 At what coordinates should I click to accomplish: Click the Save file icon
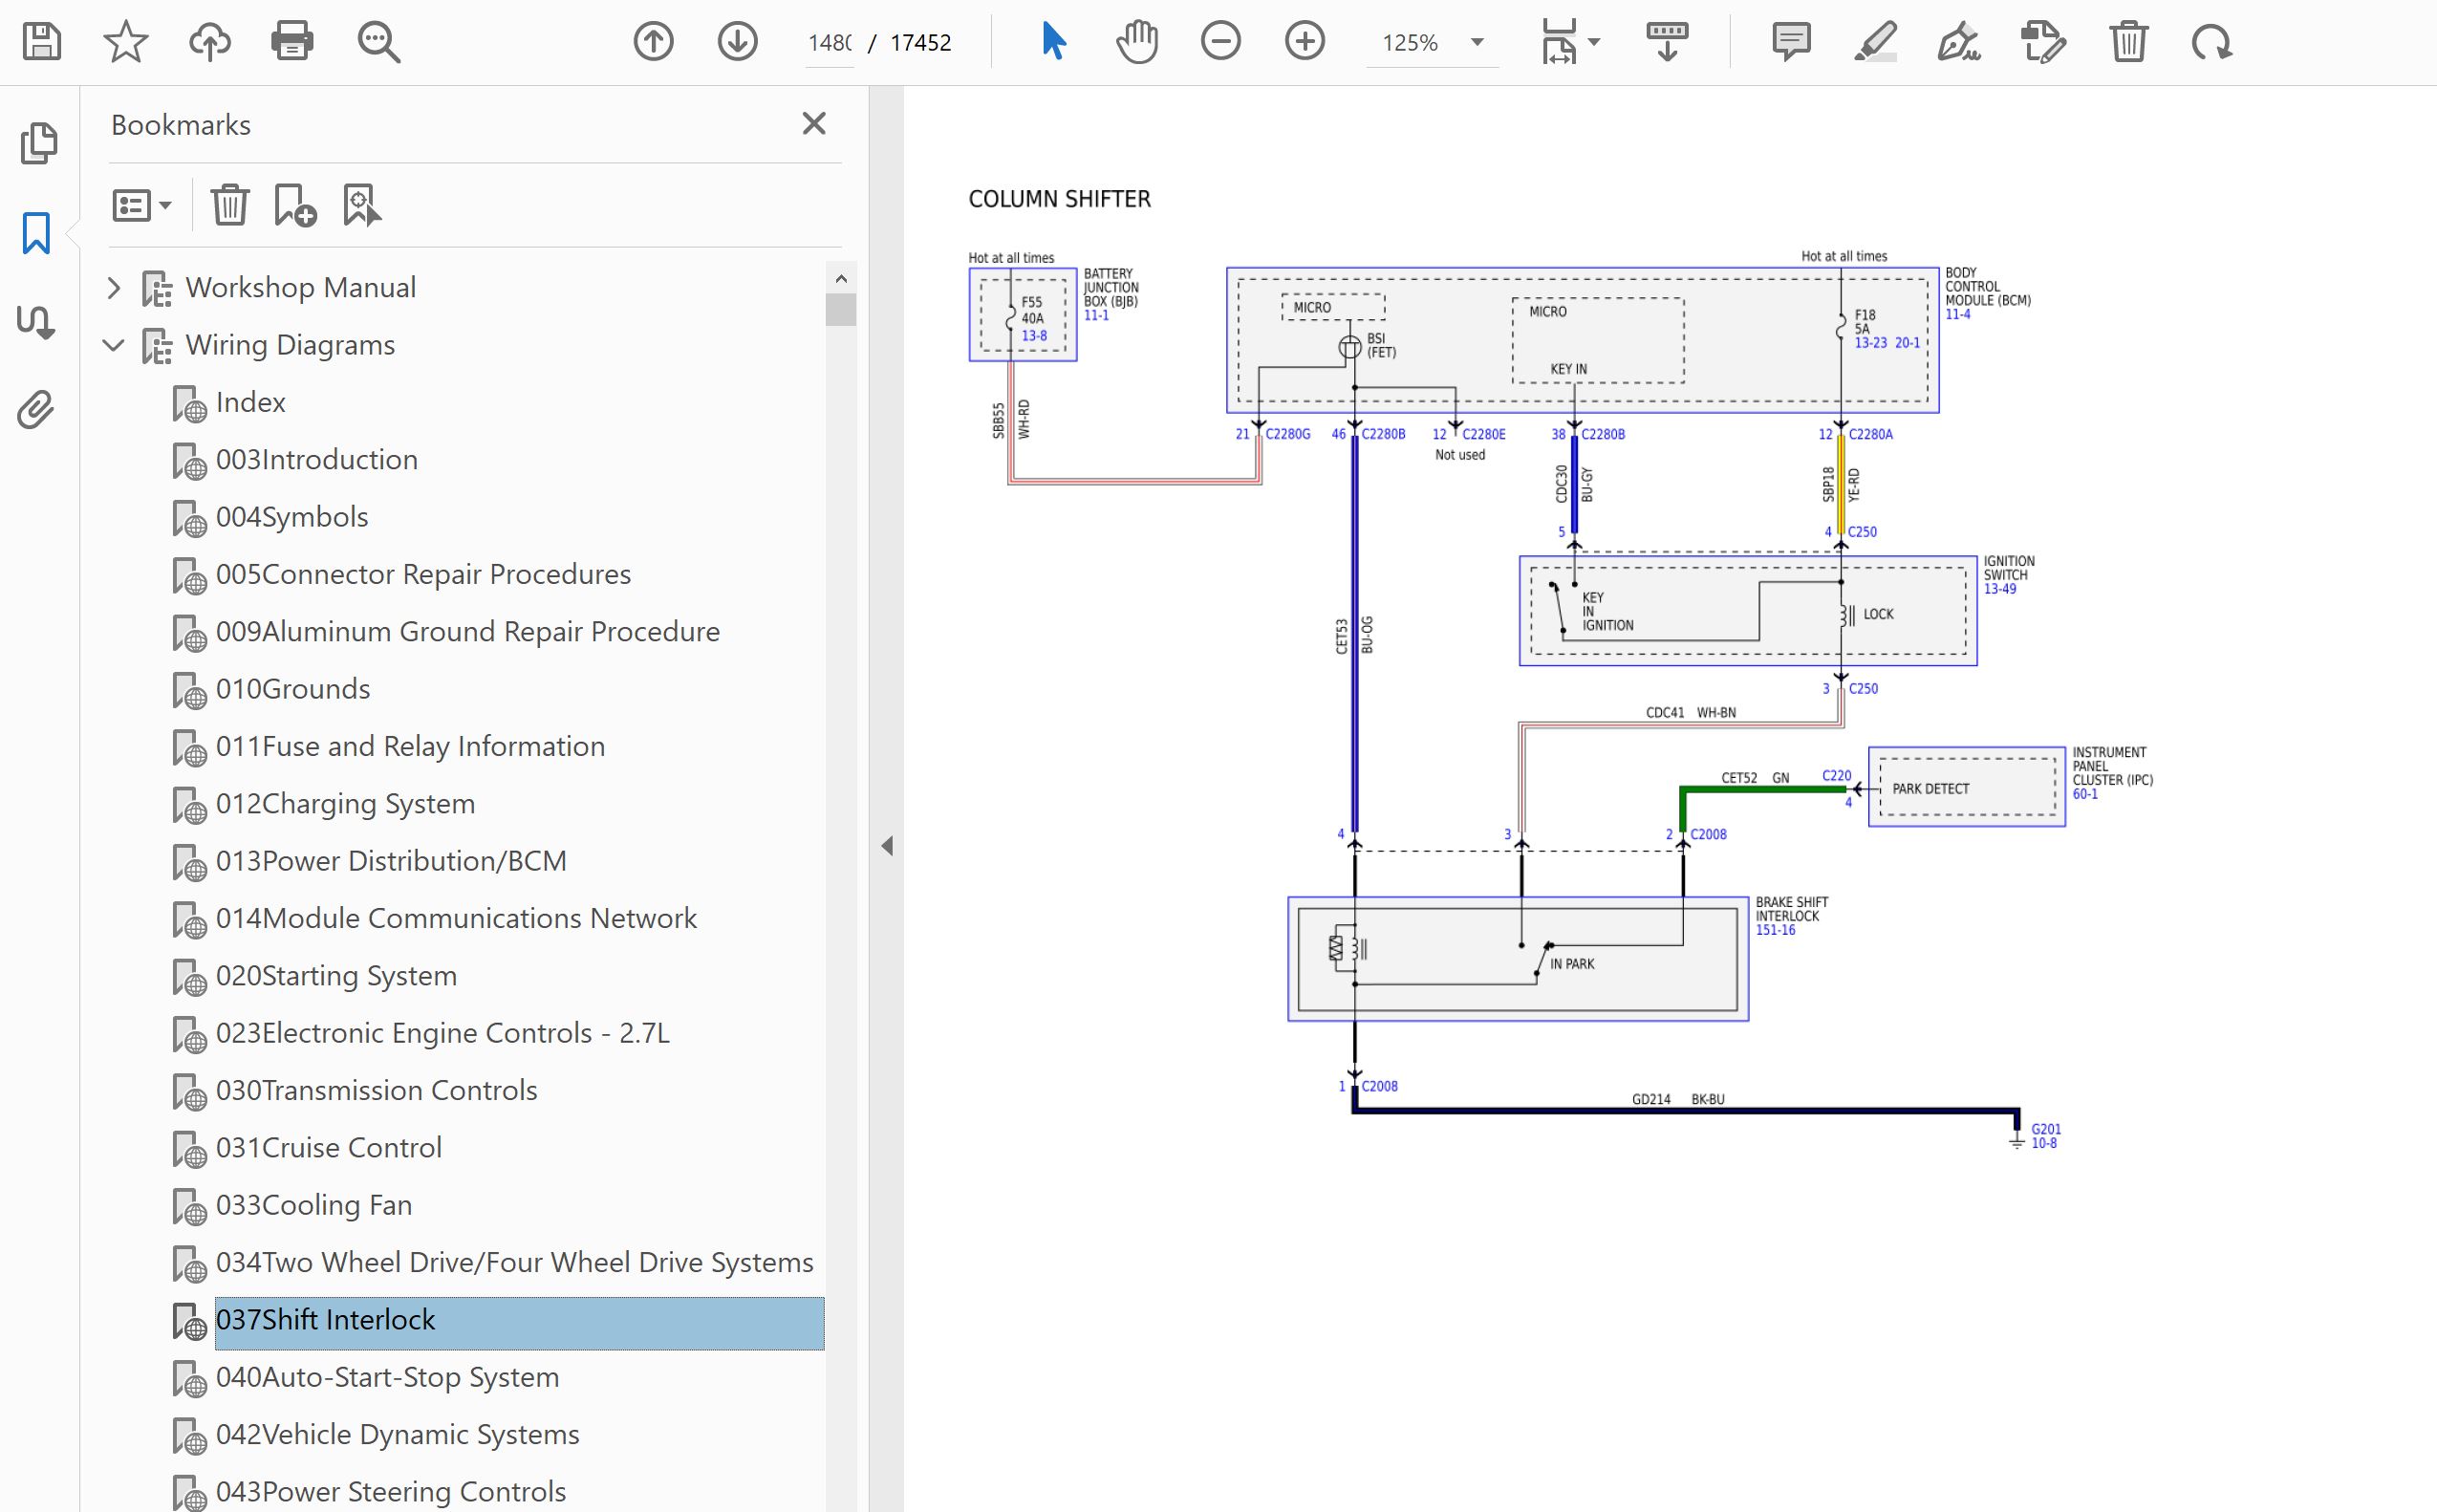(x=41, y=42)
